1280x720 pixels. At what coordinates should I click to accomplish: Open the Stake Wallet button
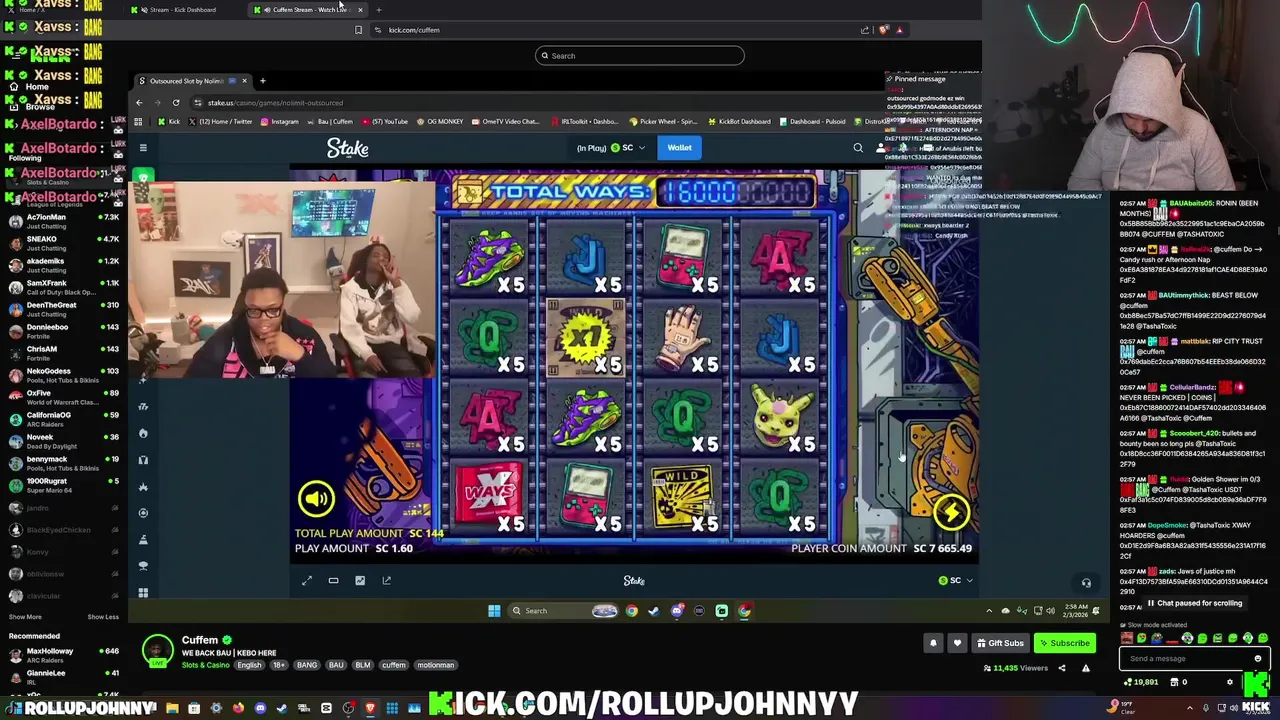pyautogui.click(x=679, y=148)
